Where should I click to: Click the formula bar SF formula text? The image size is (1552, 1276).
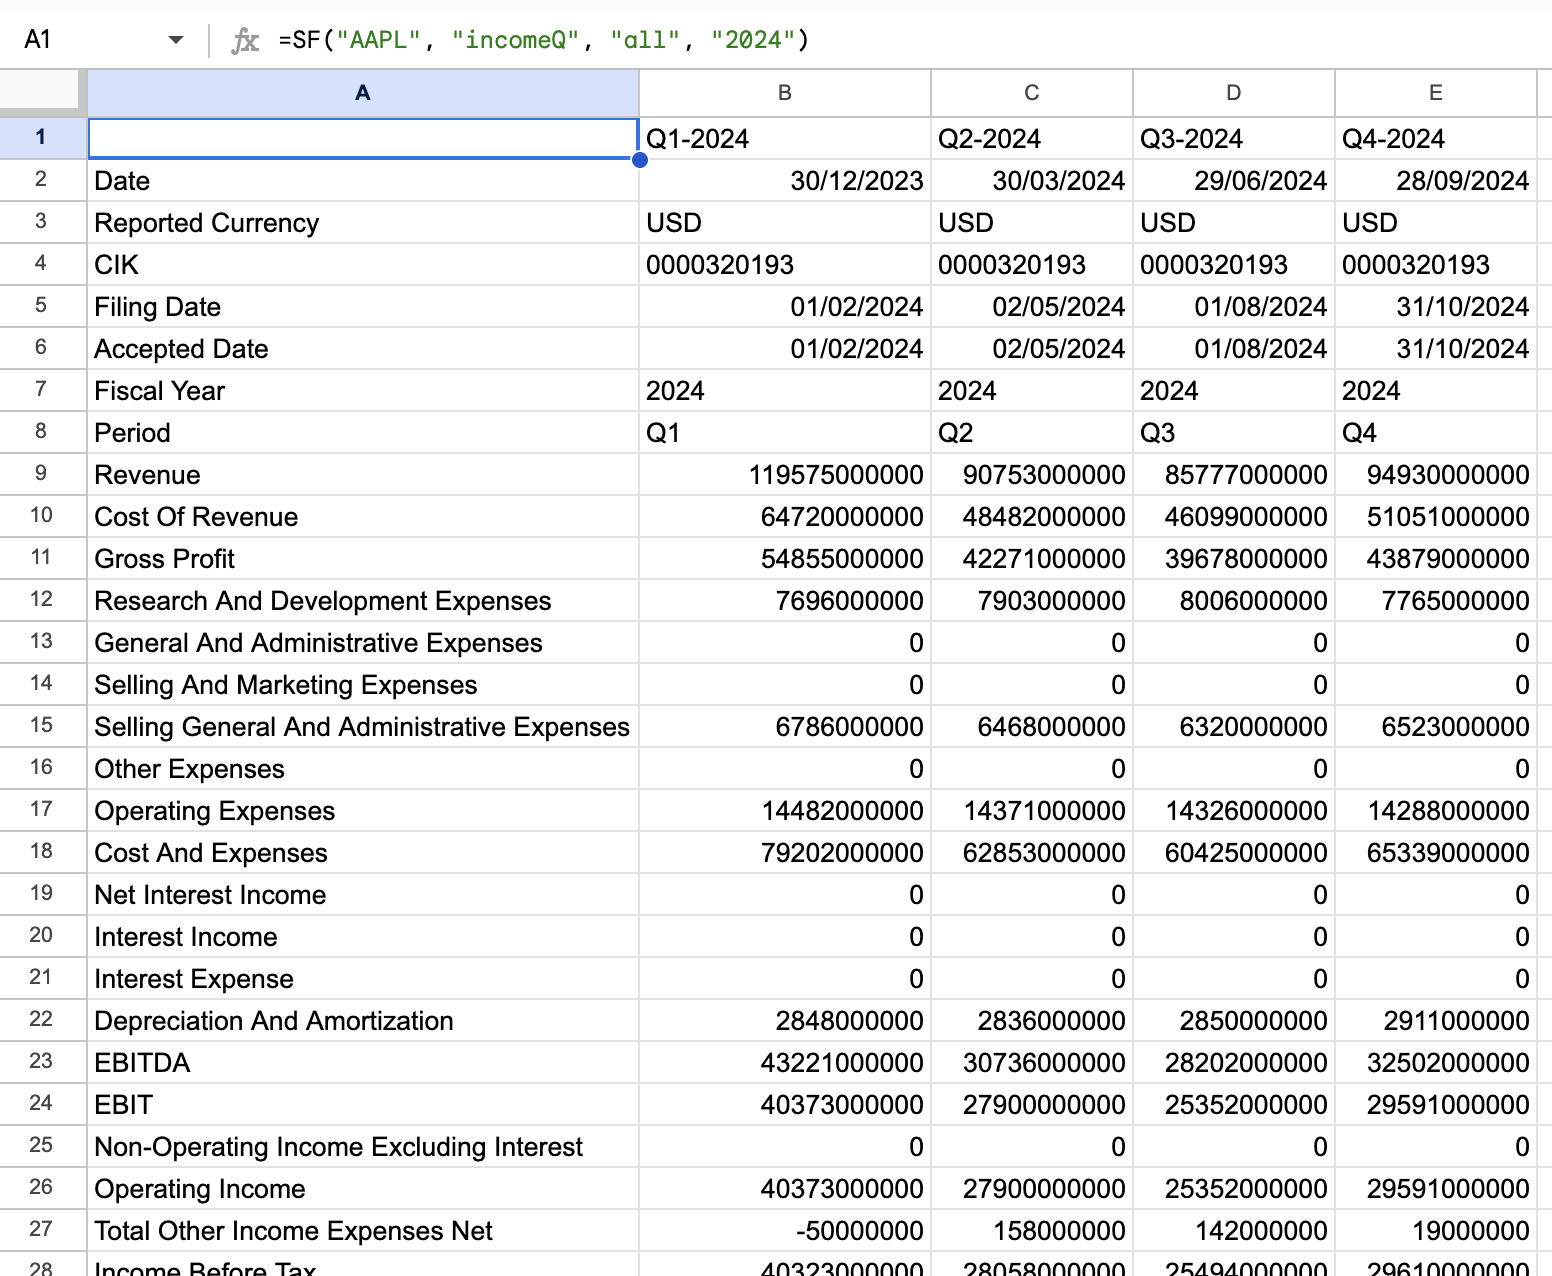pyautogui.click(x=543, y=40)
